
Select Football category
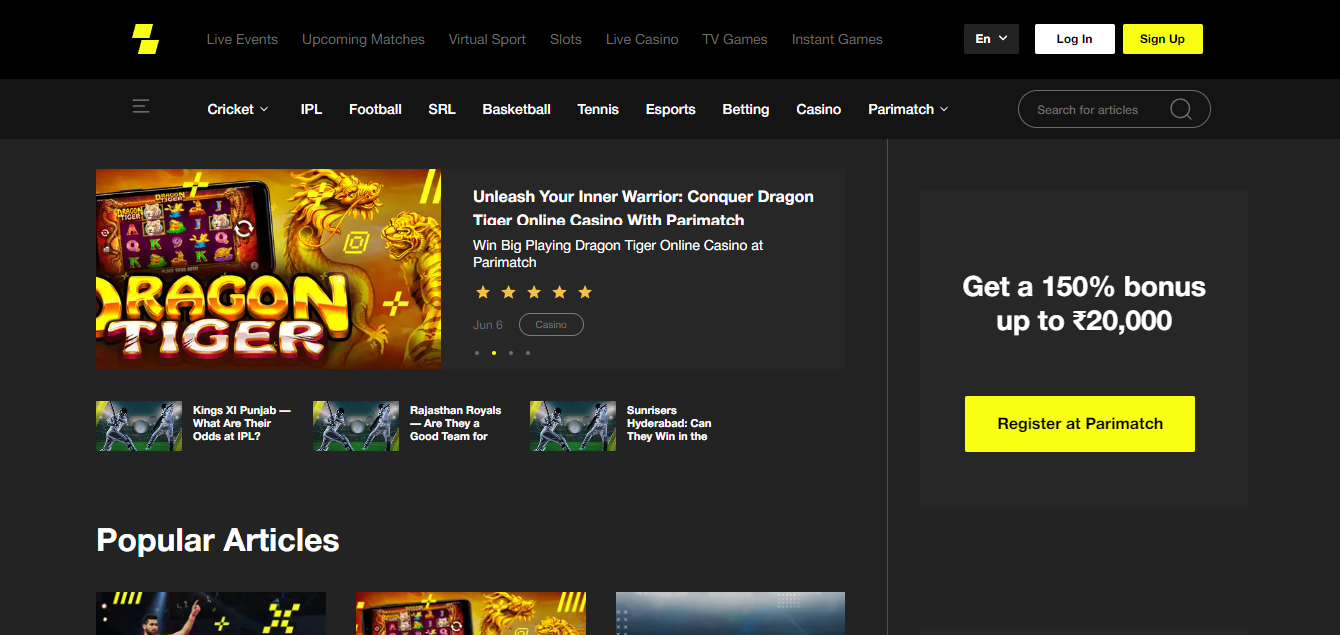[375, 109]
